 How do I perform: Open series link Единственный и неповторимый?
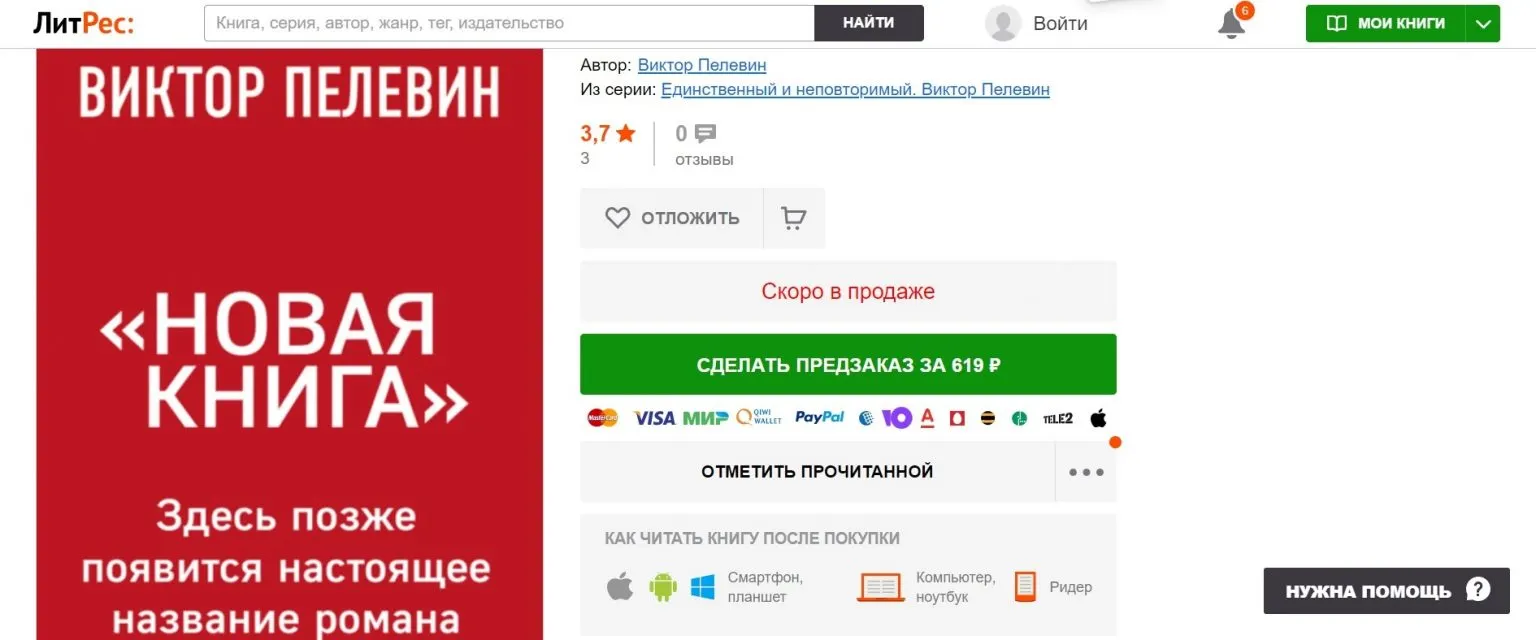(x=856, y=90)
